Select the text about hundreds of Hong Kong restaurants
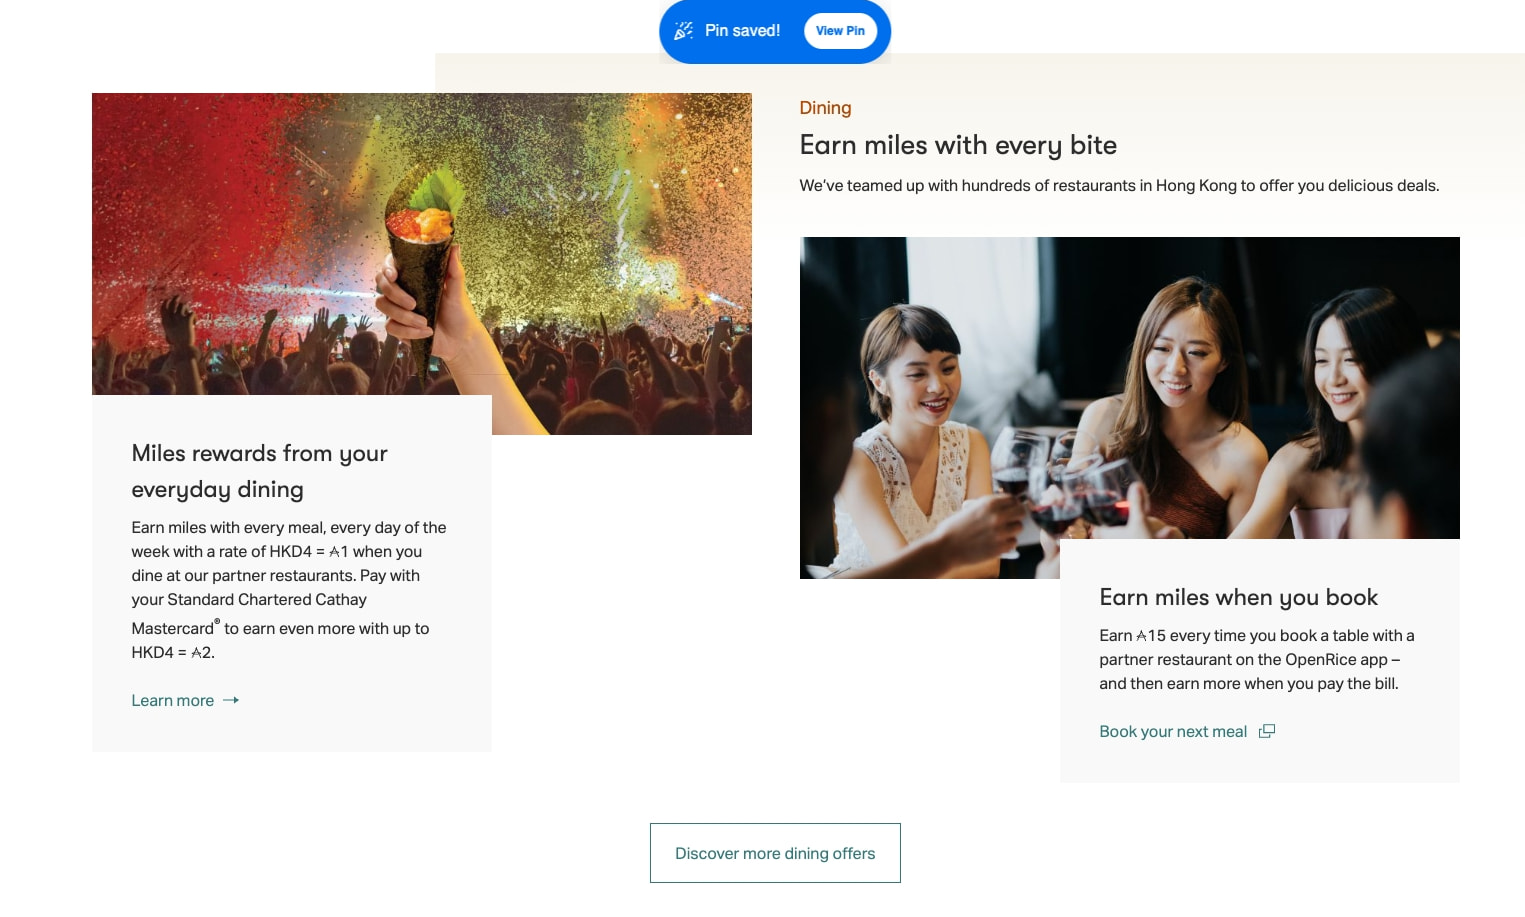The image size is (1525, 917). click(x=1119, y=186)
